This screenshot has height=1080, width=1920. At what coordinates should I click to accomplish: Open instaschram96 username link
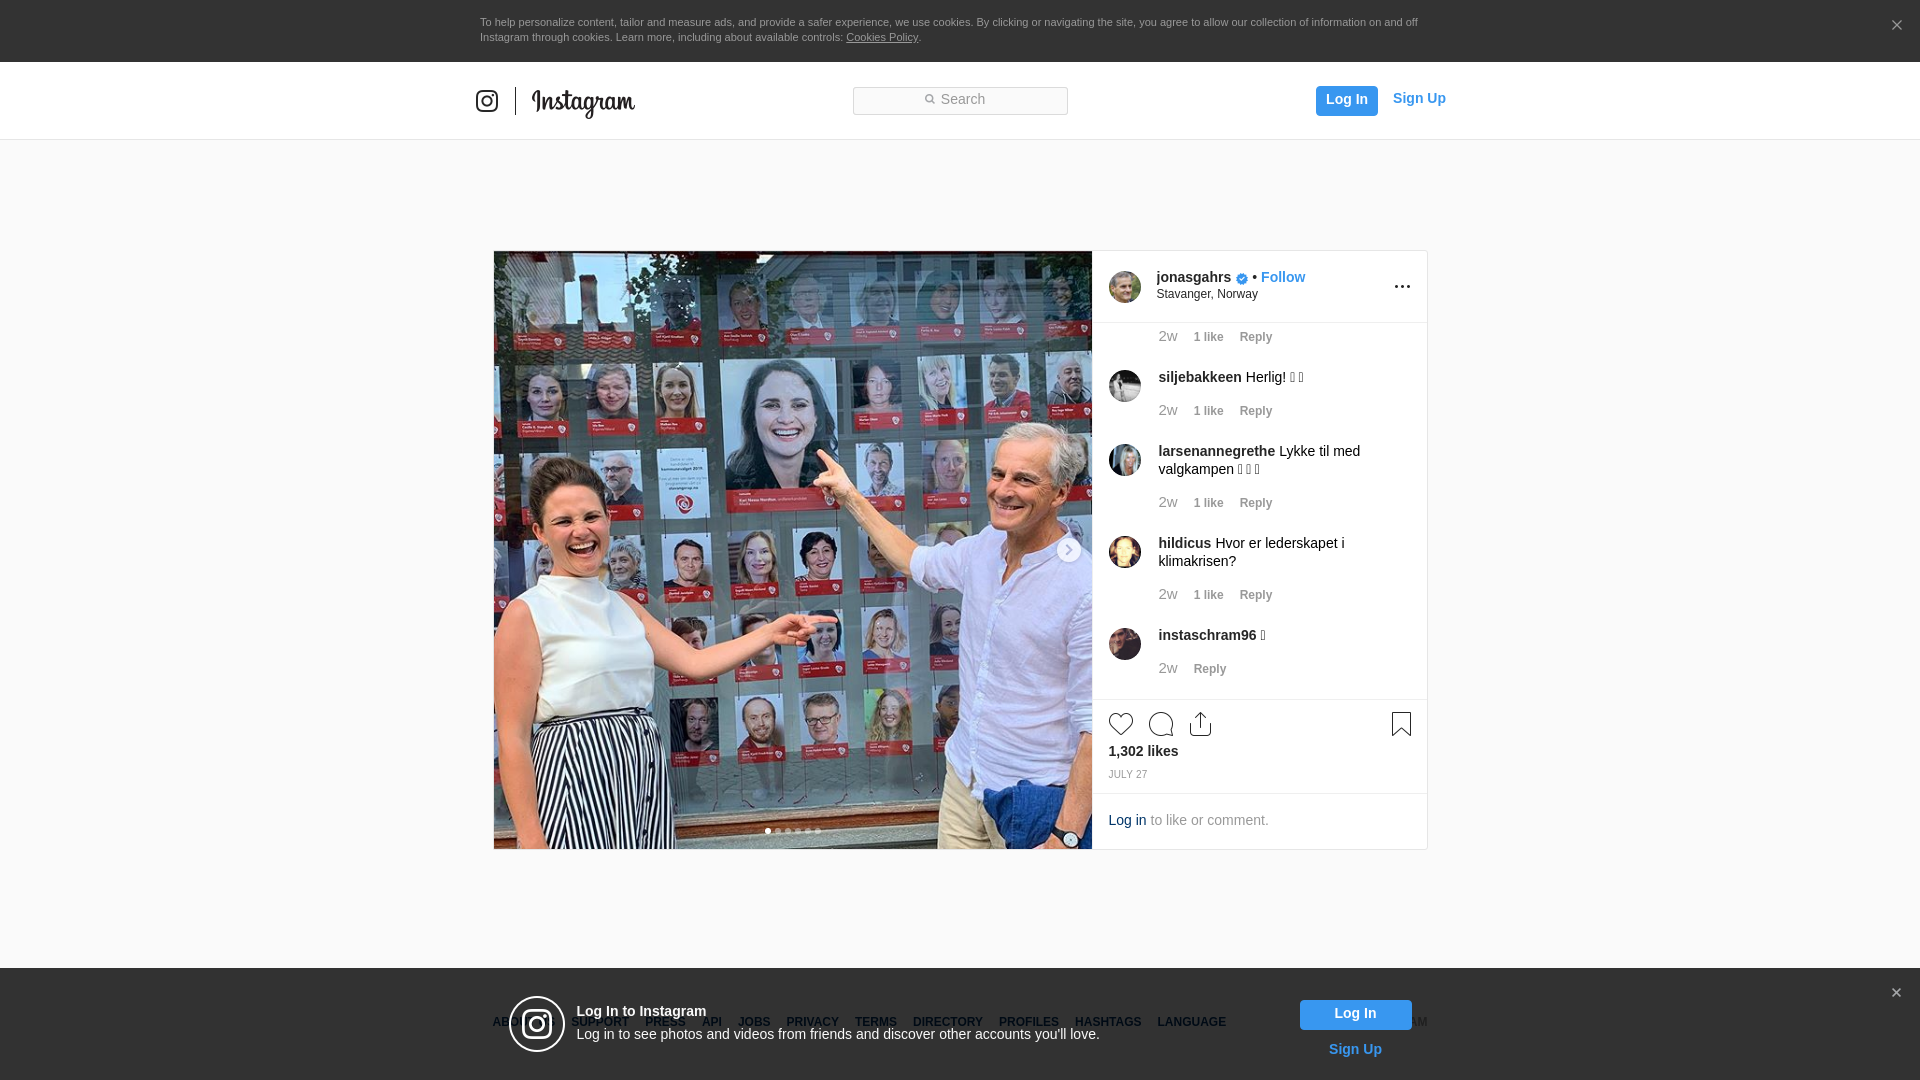point(1208,635)
